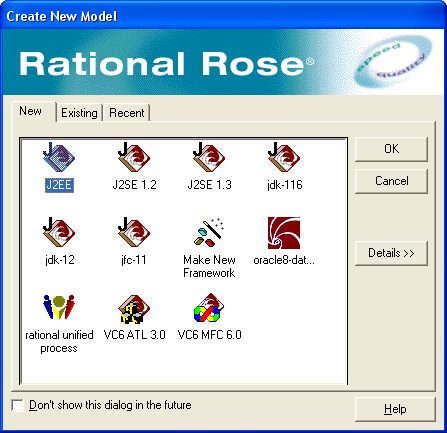Screen dimensions: 447x433
Task: Click the "J2EE" label text
Action: tap(59, 185)
